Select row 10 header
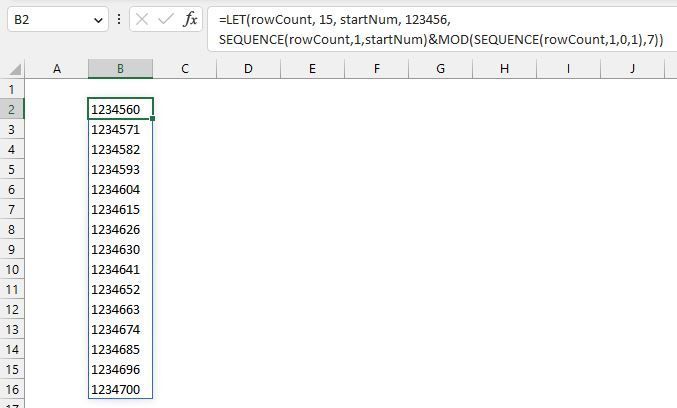The height and width of the screenshot is (408, 677). click(12, 269)
